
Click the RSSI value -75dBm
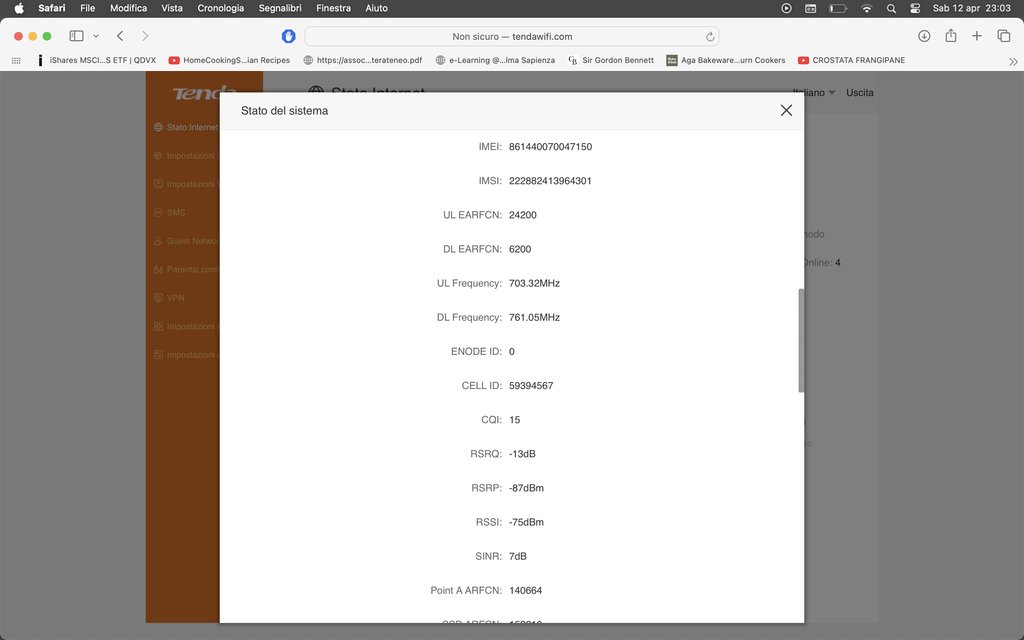526,522
